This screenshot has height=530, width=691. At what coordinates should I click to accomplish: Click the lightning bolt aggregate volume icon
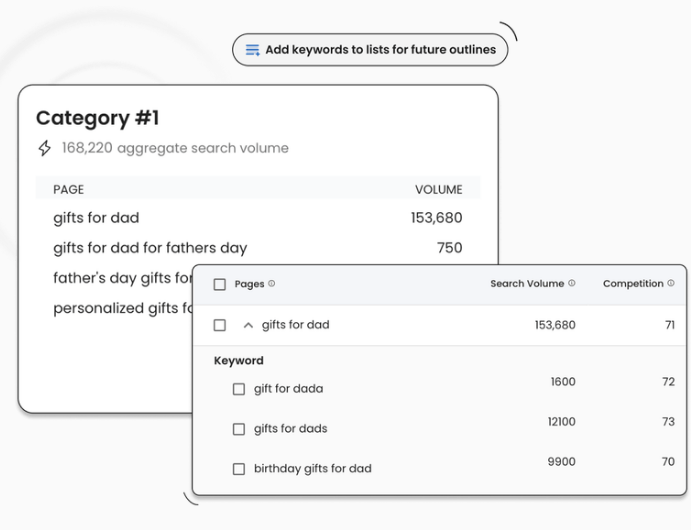(x=44, y=148)
